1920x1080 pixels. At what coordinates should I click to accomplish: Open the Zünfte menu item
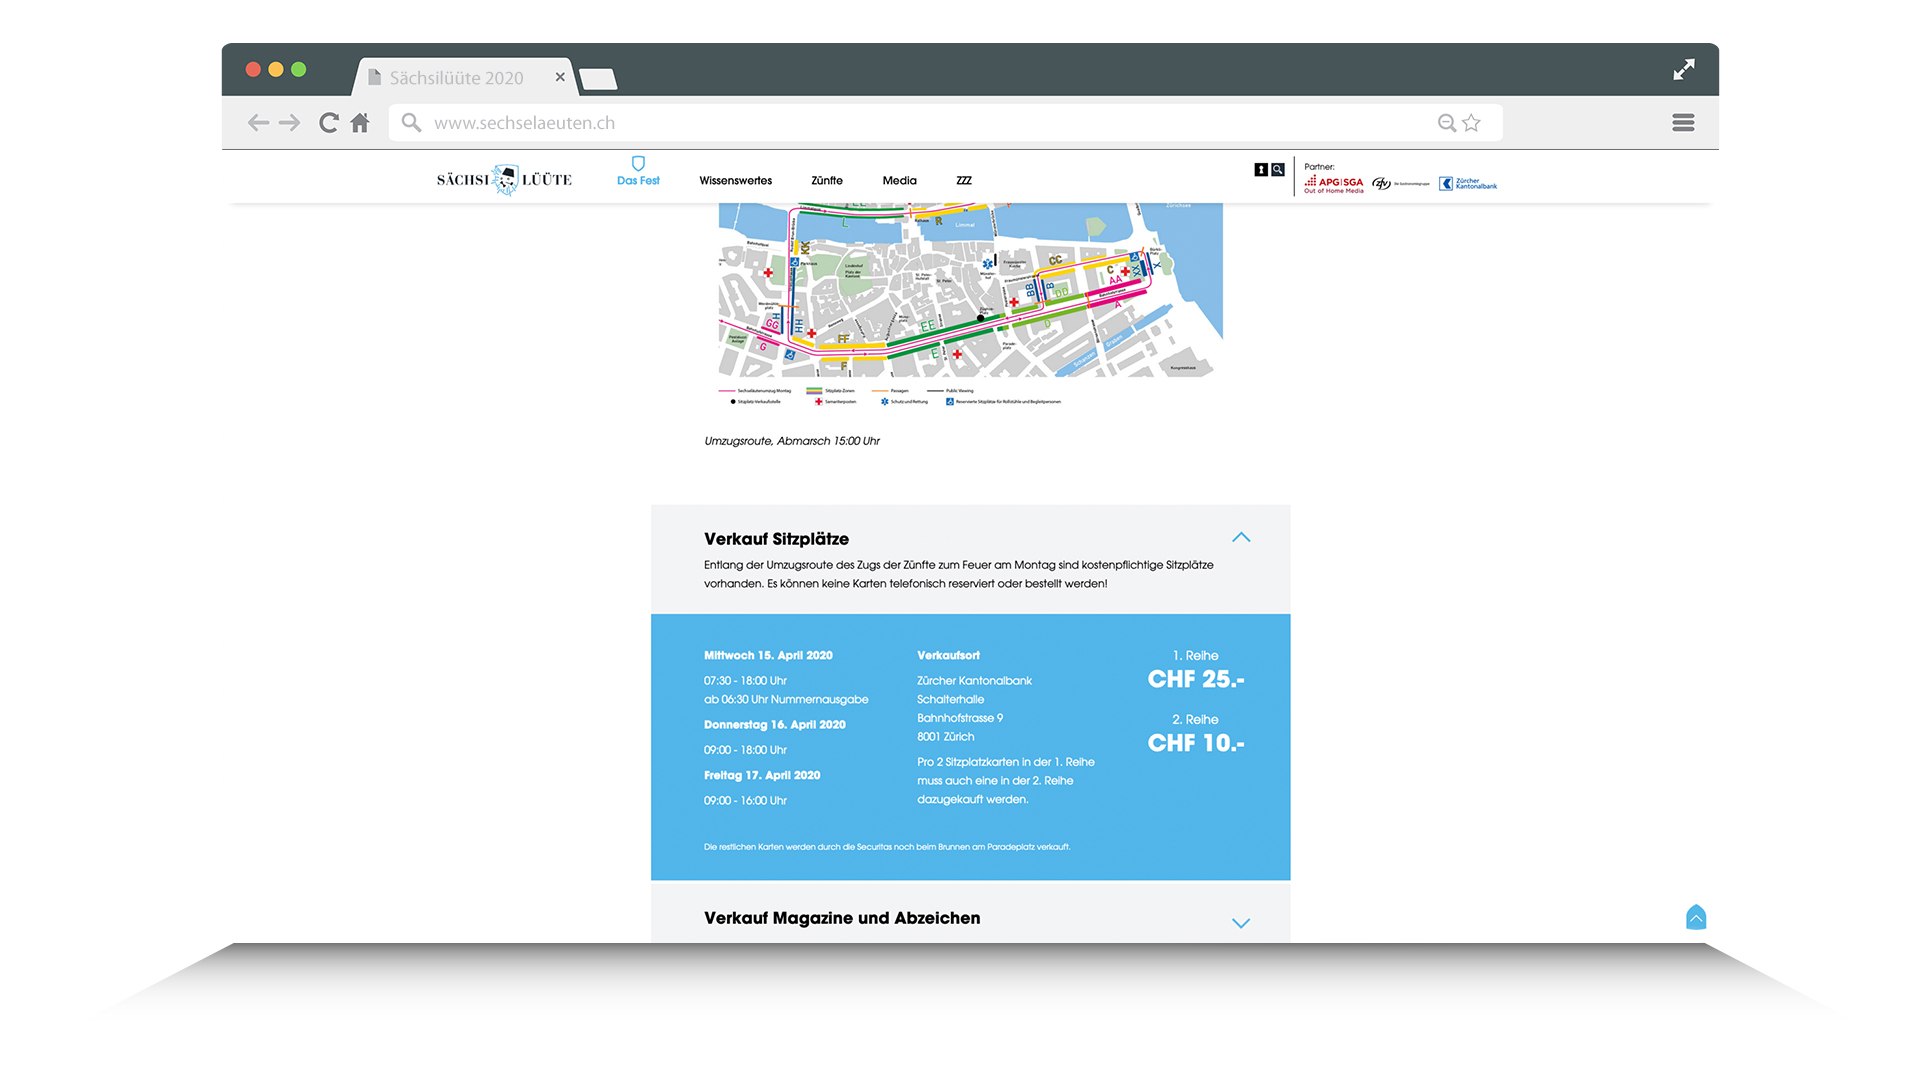click(x=827, y=181)
